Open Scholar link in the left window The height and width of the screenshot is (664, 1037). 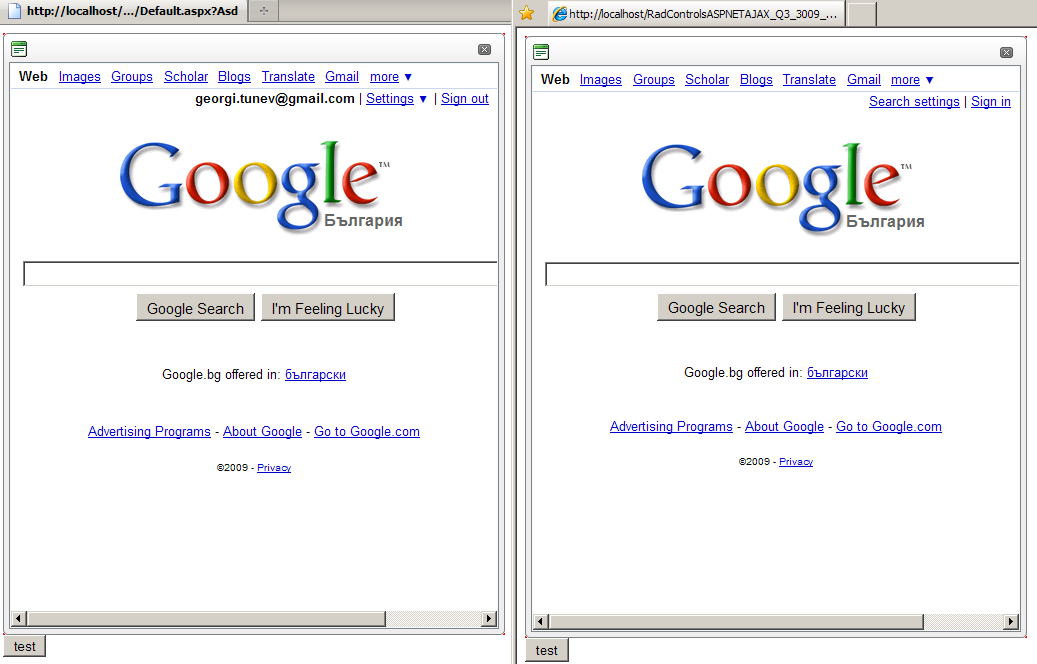[186, 77]
